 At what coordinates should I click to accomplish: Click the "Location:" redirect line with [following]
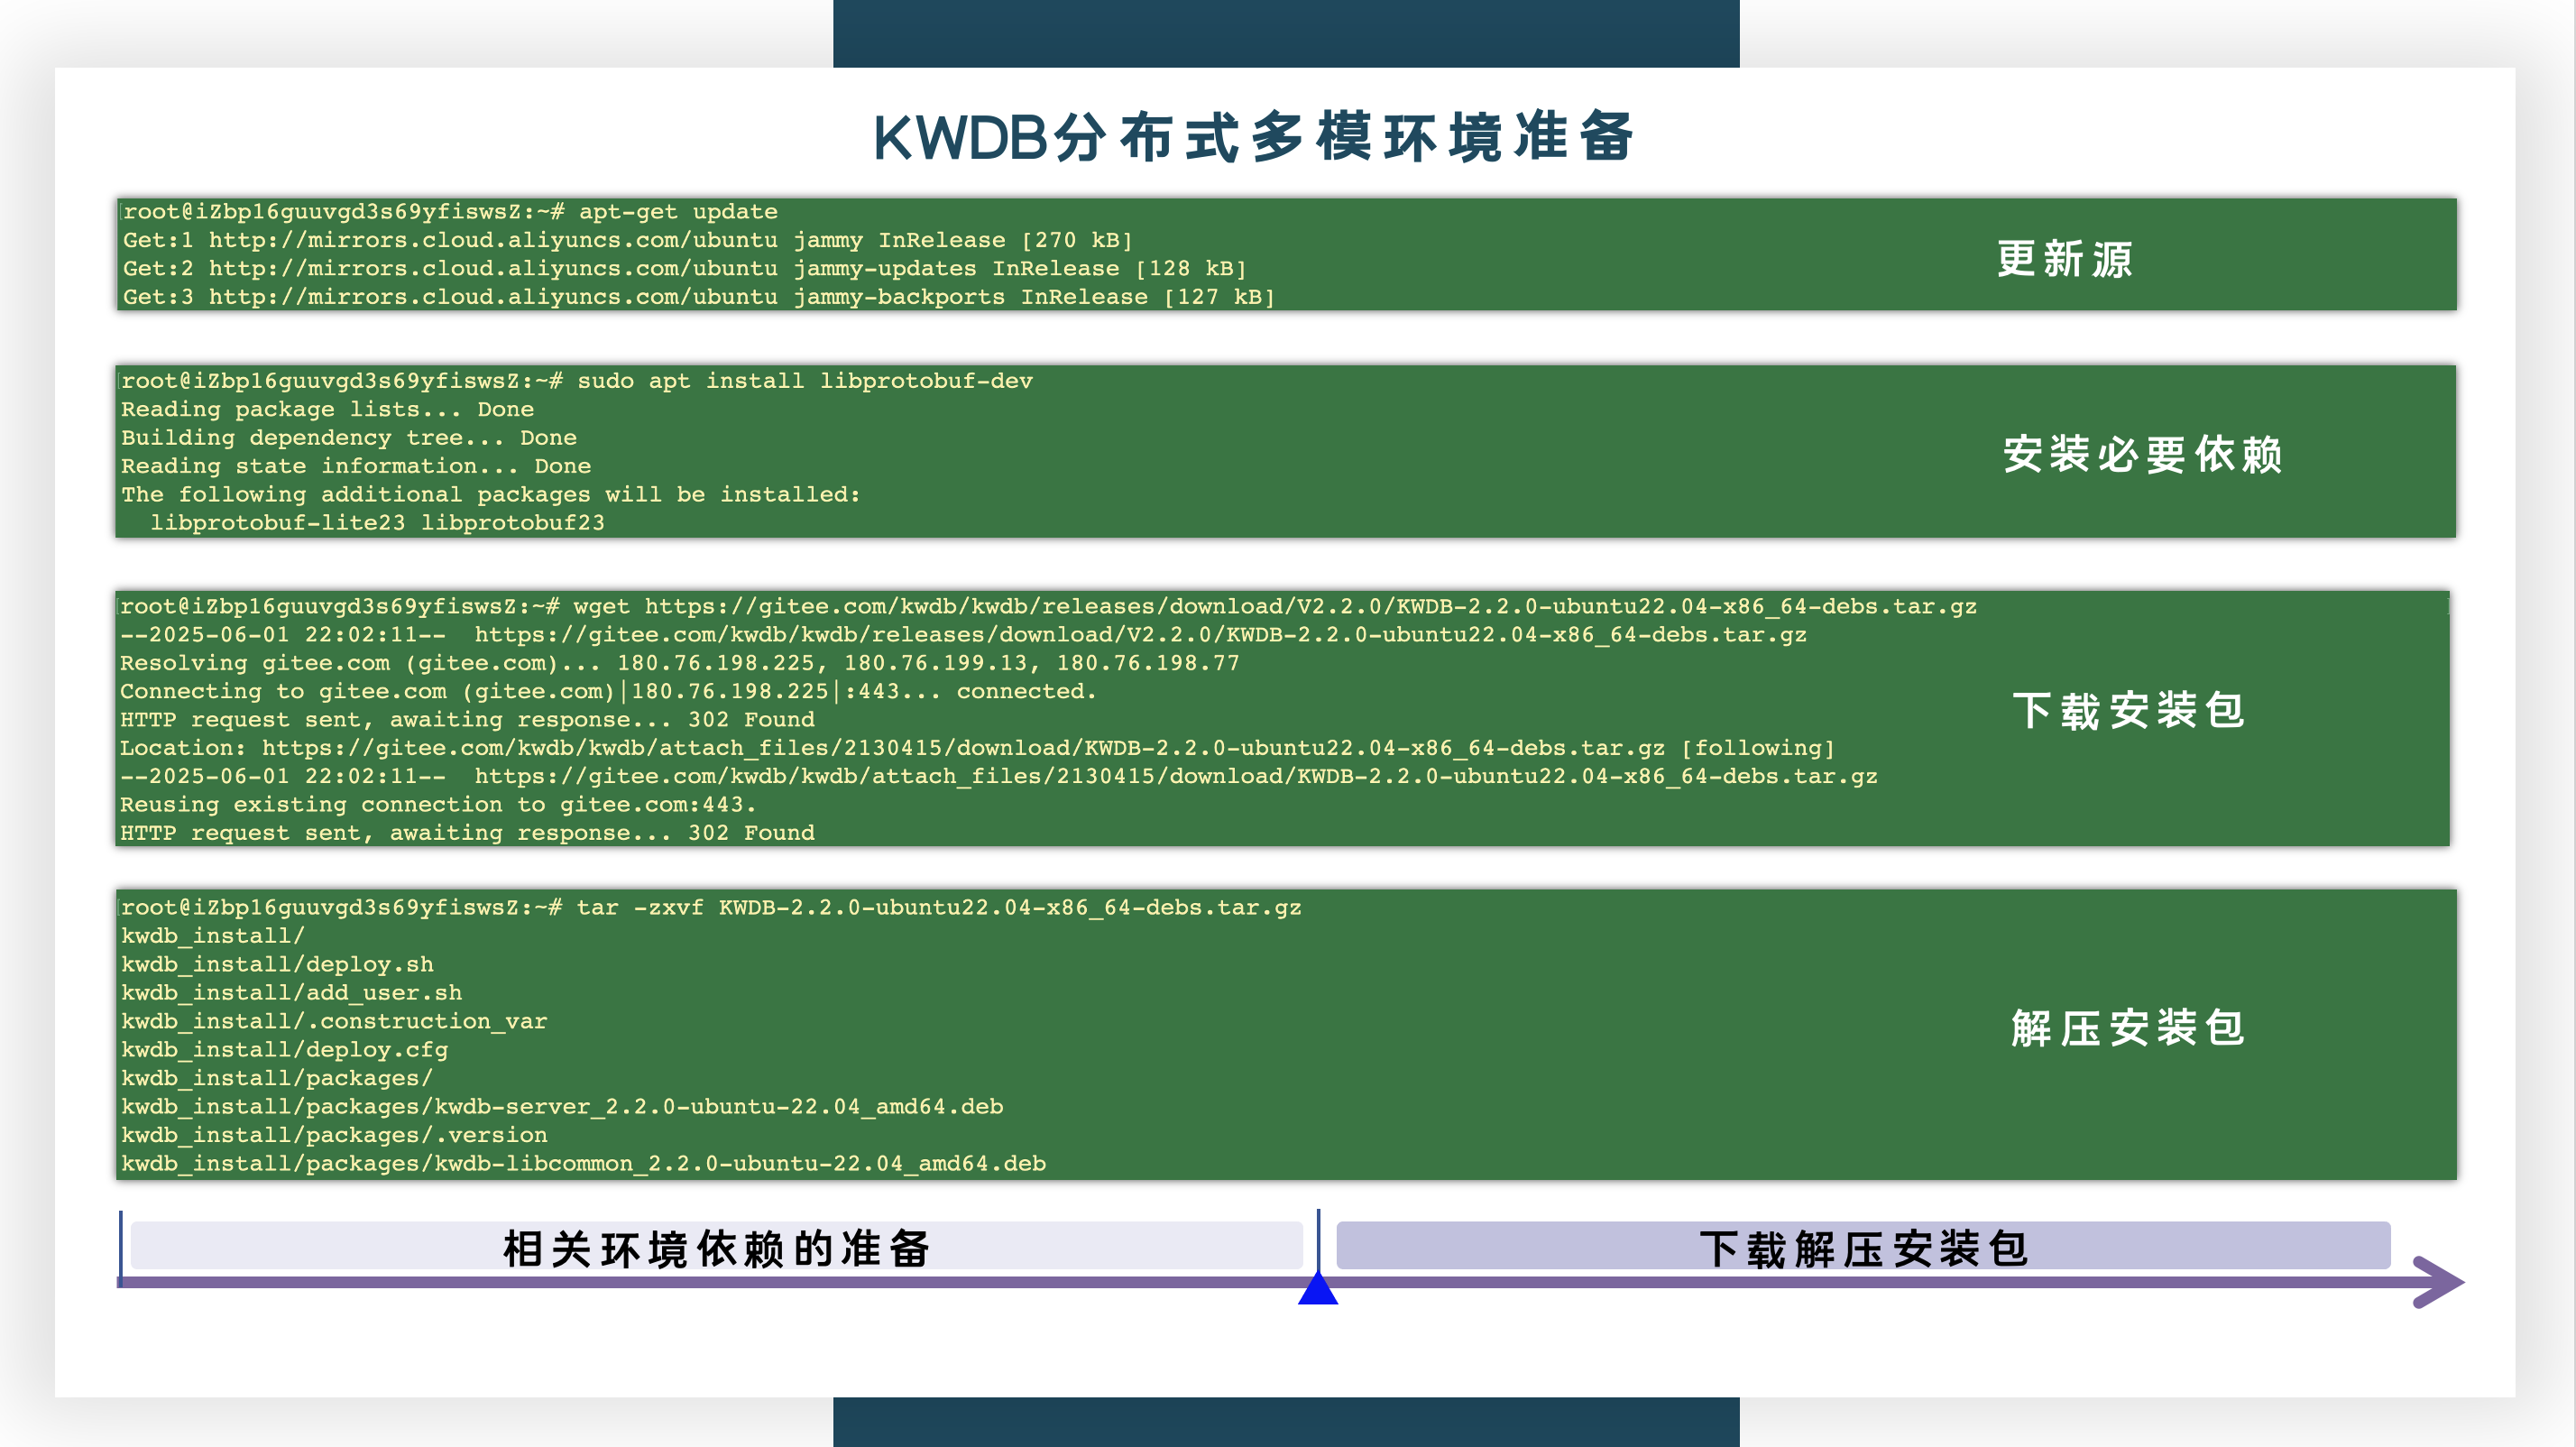pyautogui.click(x=977, y=748)
